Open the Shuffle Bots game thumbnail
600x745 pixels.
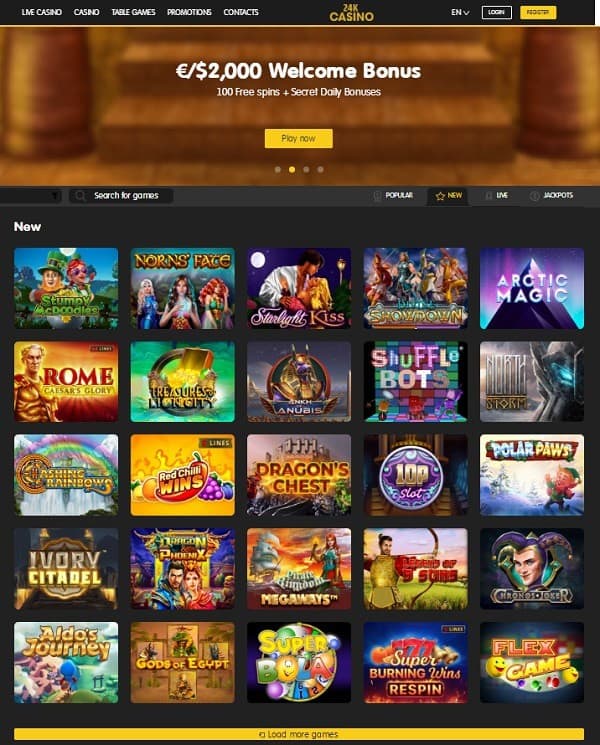(x=415, y=381)
